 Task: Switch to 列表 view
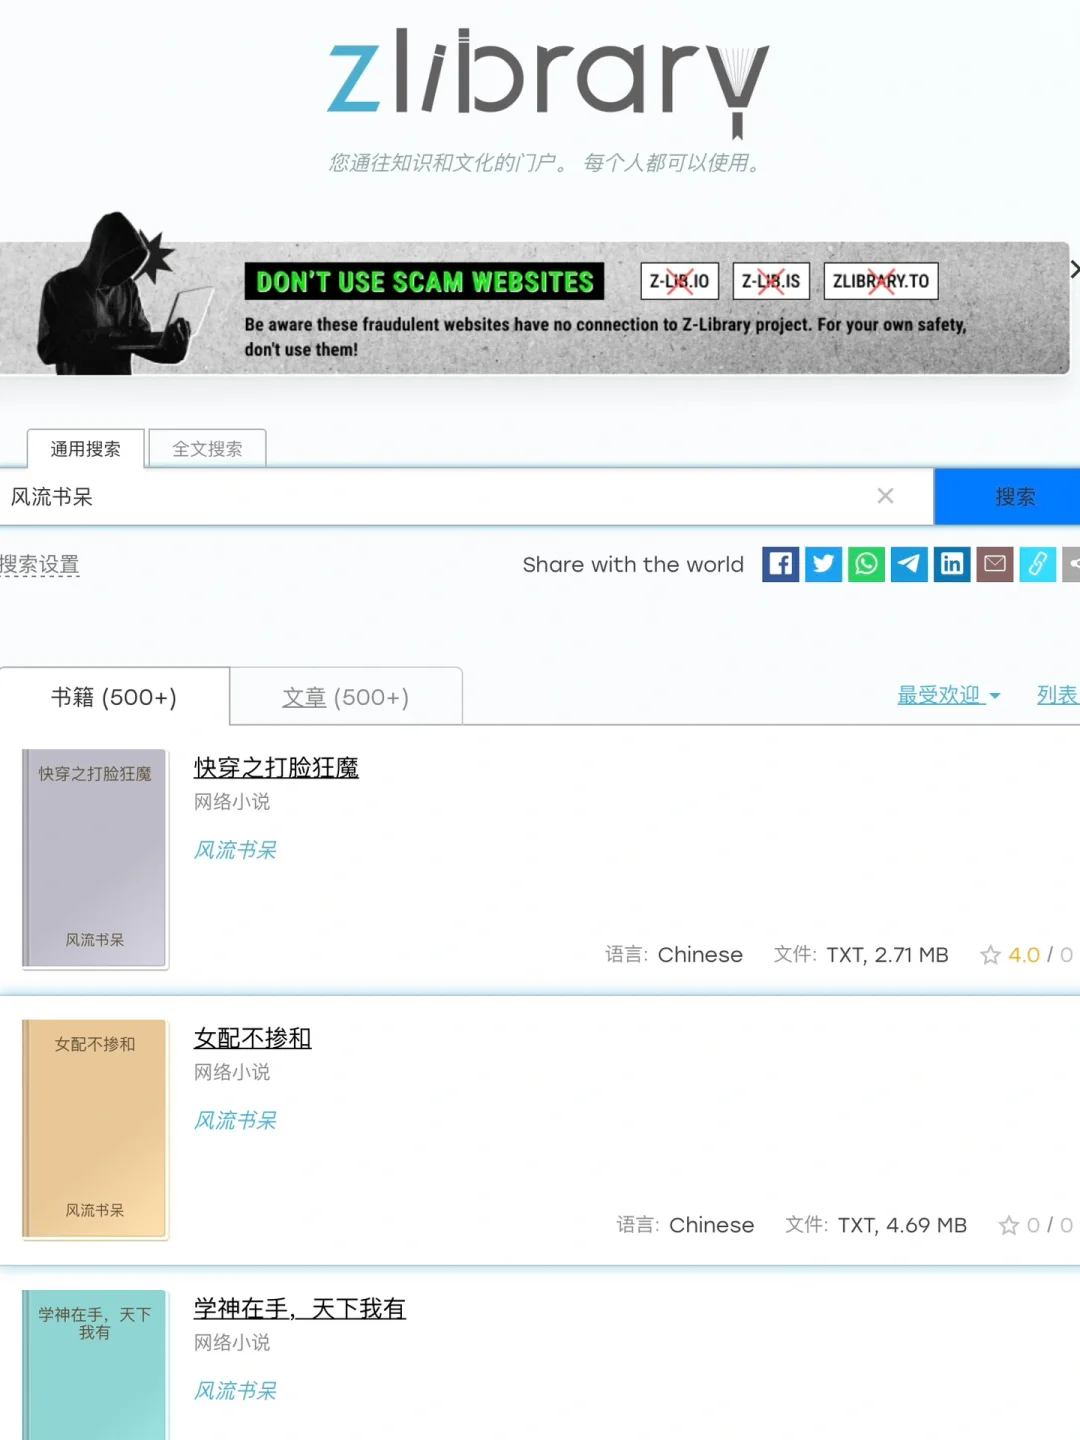[1057, 695]
